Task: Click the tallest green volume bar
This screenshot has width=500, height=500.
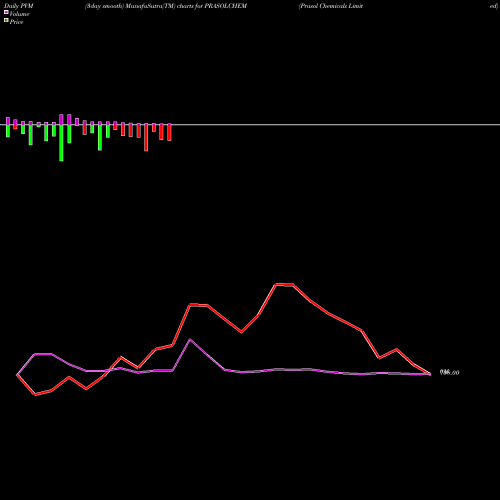Action: pos(61,143)
